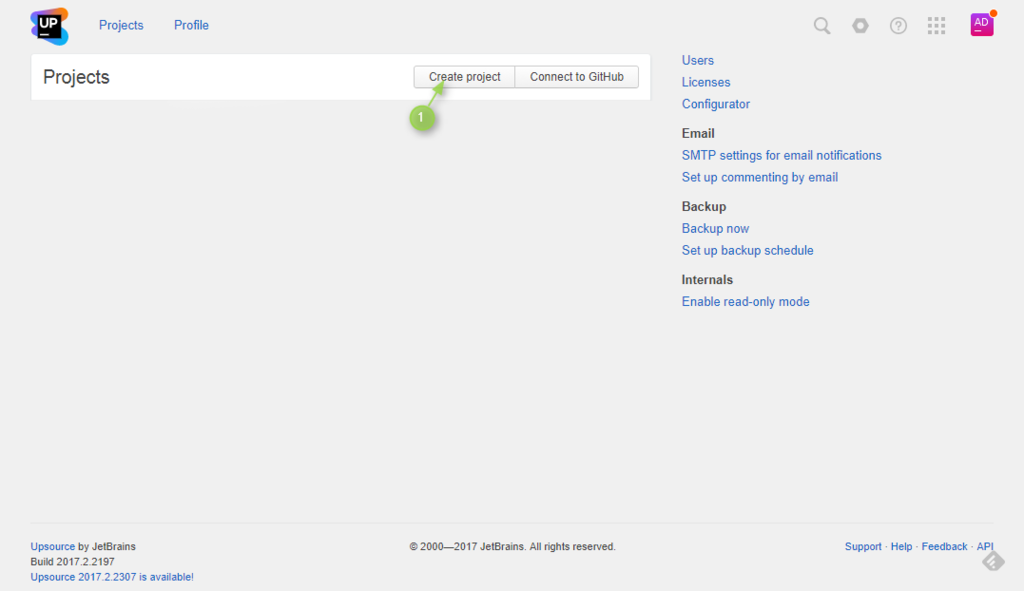Click the Upsource logo icon
The width and height of the screenshot is (1024, 591).
pos(50,26)
